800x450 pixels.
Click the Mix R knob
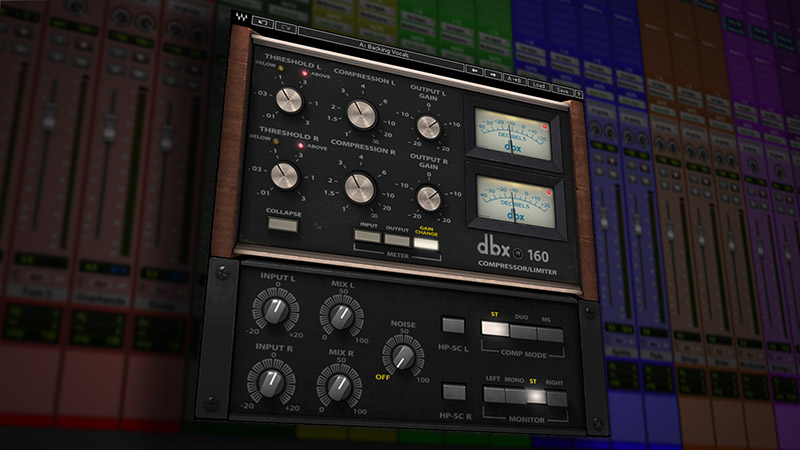(x=339, y=386)
